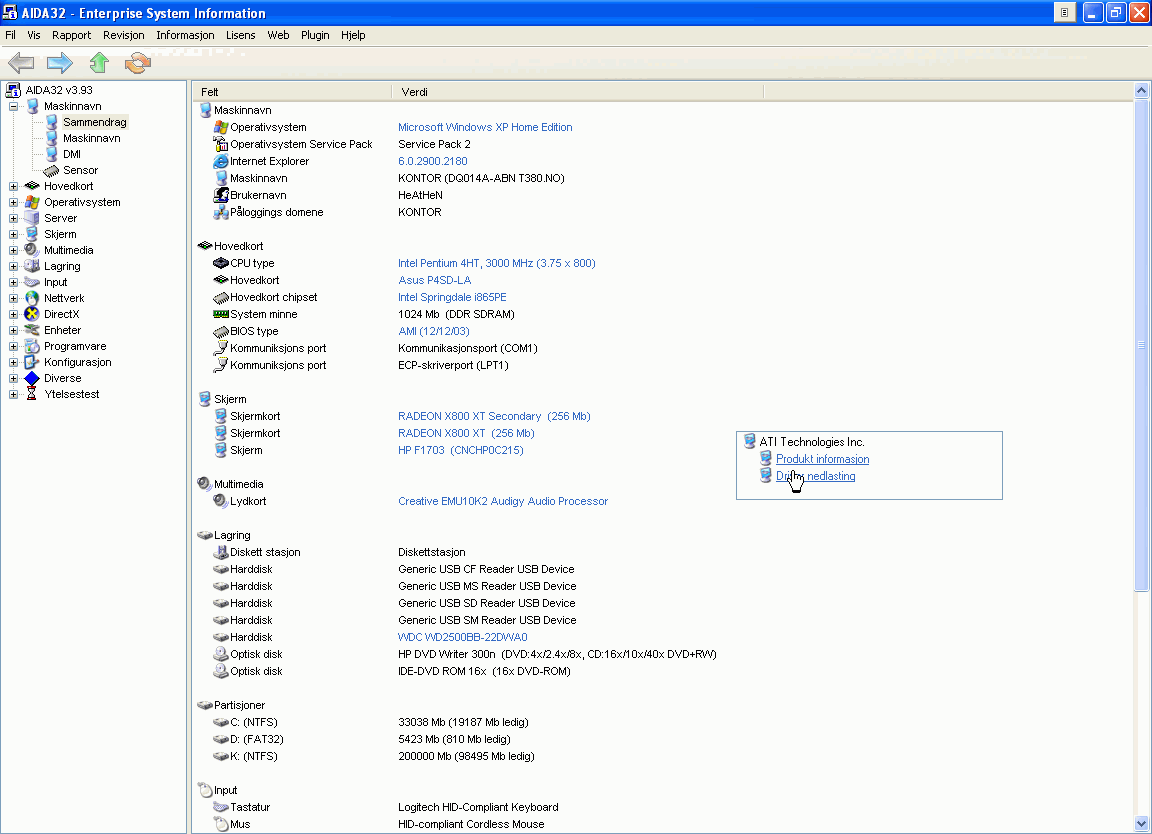Click the scrollbar up arrow
This screenshot has height=834, width=1152.
[x=1141, y=90]
